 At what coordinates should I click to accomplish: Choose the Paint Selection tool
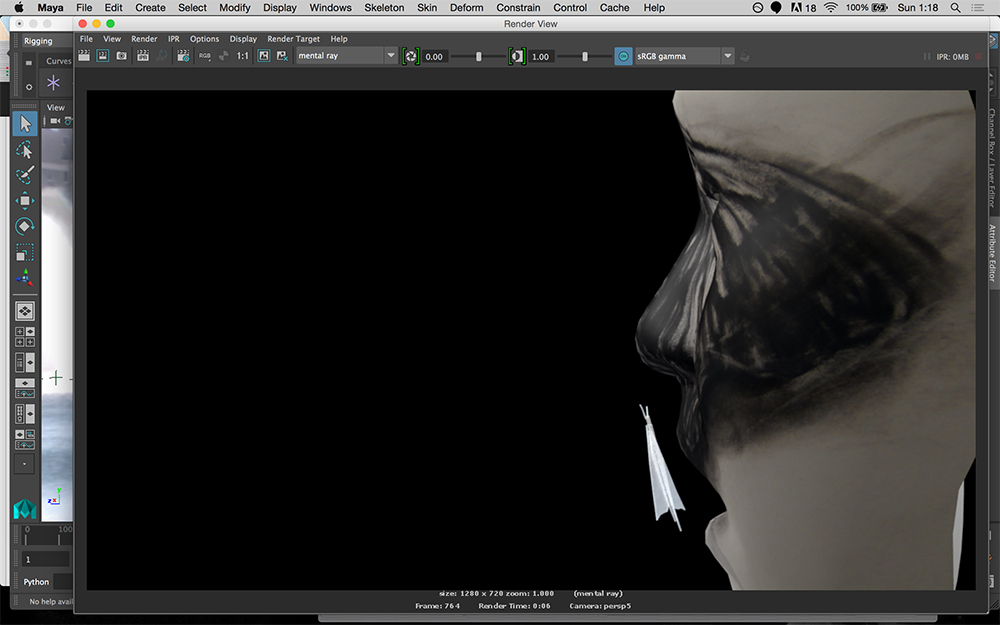click(x=25, y=175)
